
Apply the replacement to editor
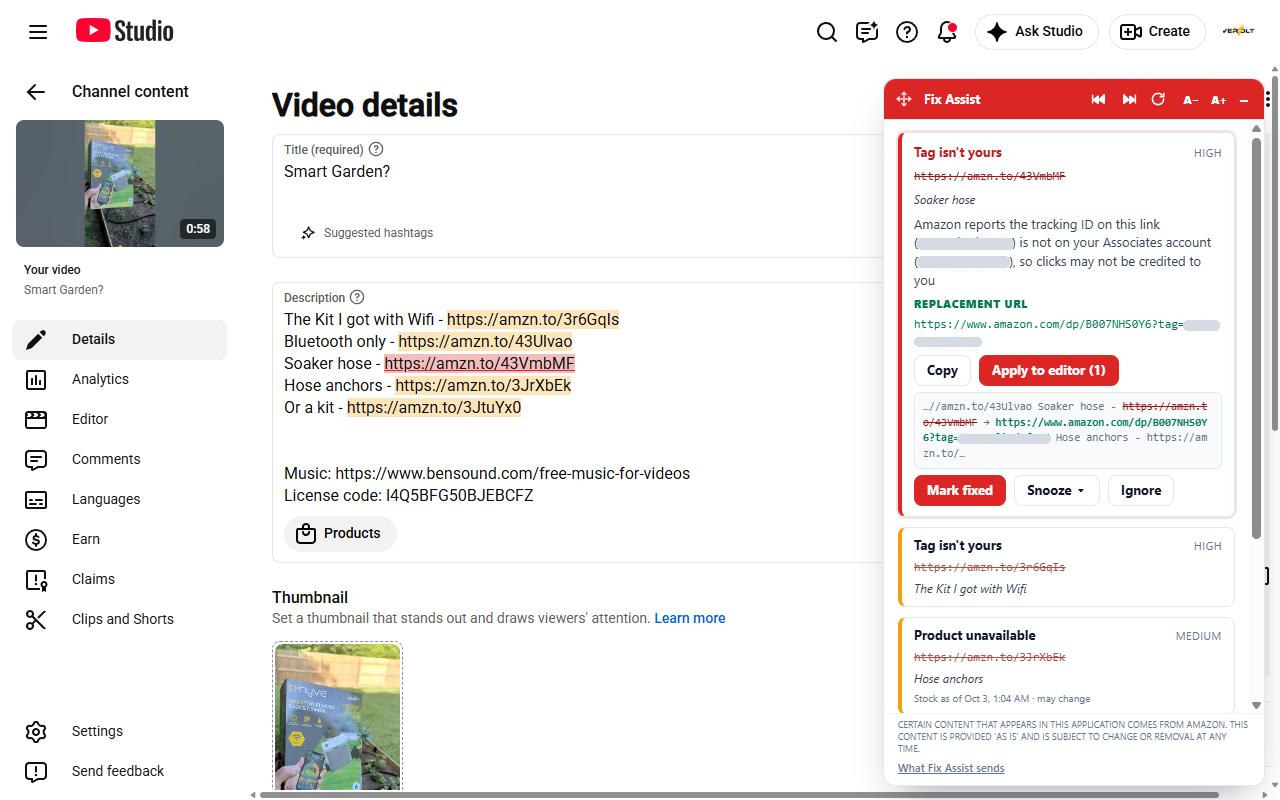pyautogui.click(x=1048, y=370)
